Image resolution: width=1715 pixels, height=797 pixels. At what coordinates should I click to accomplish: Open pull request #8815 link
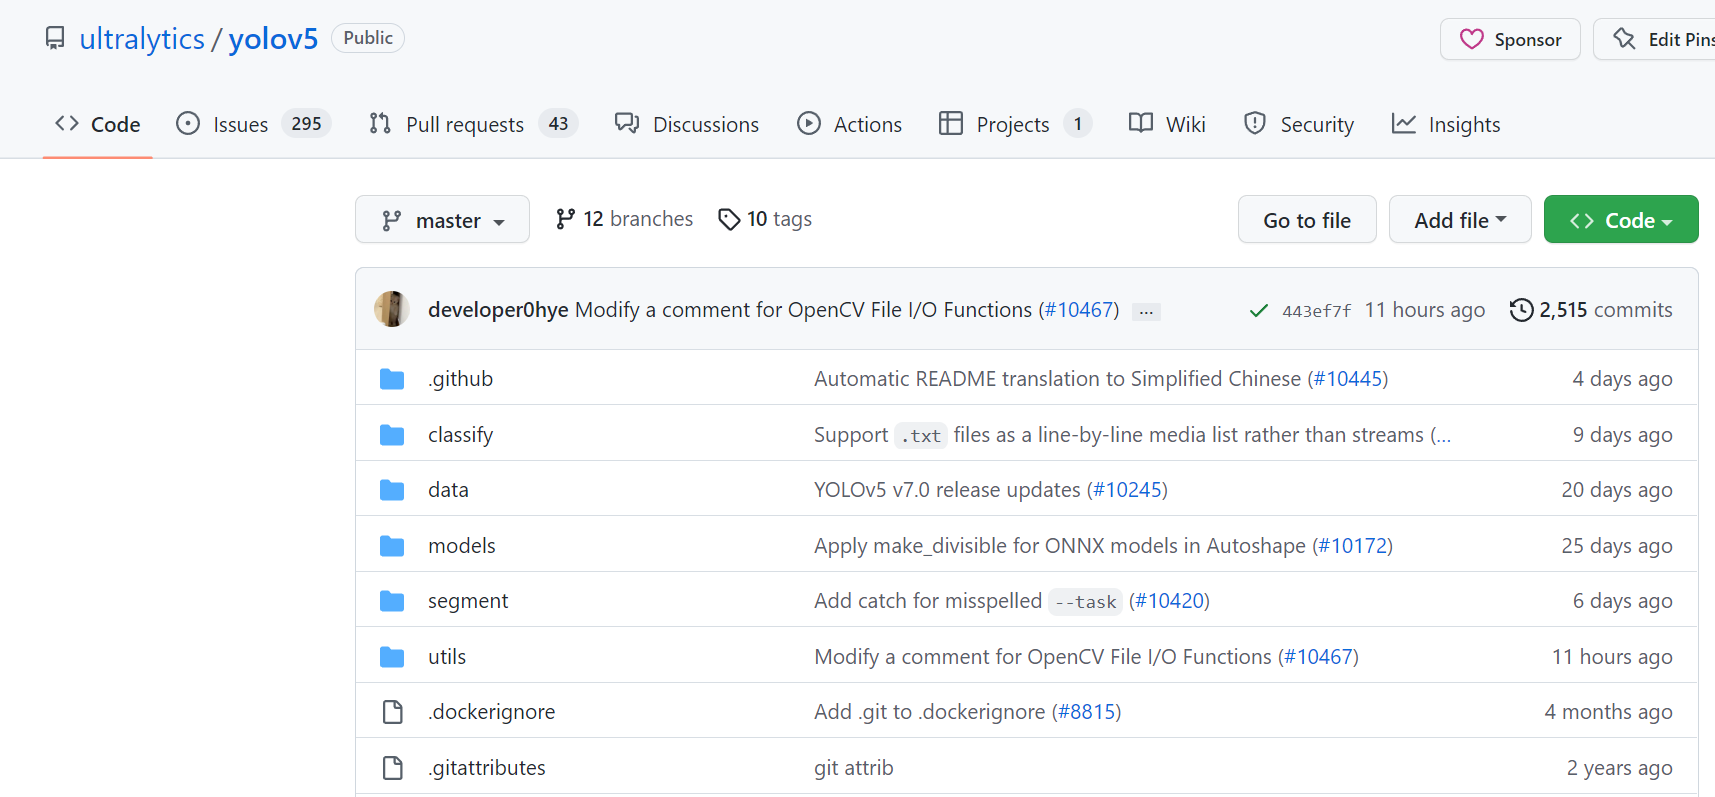click(x=1087, y=712)
